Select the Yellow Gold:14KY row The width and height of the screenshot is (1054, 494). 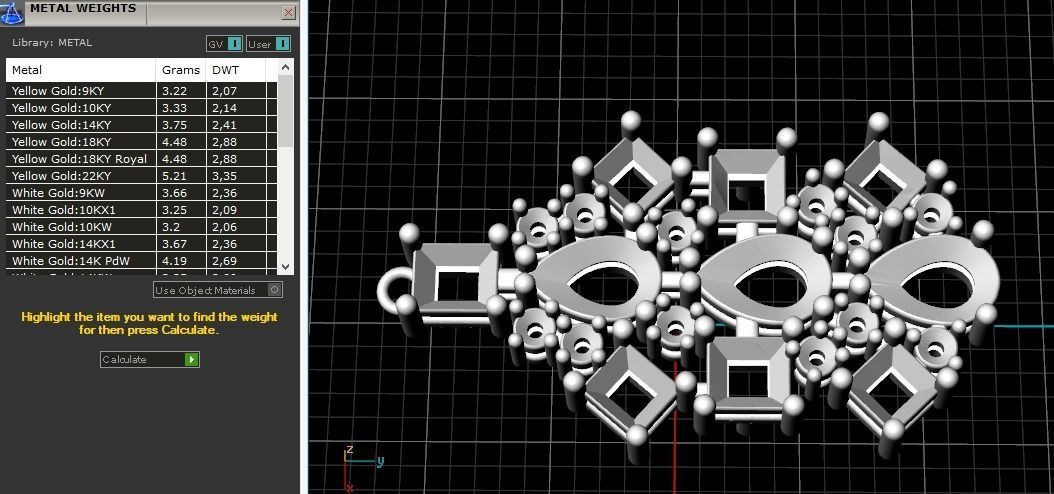pos(141,124)
